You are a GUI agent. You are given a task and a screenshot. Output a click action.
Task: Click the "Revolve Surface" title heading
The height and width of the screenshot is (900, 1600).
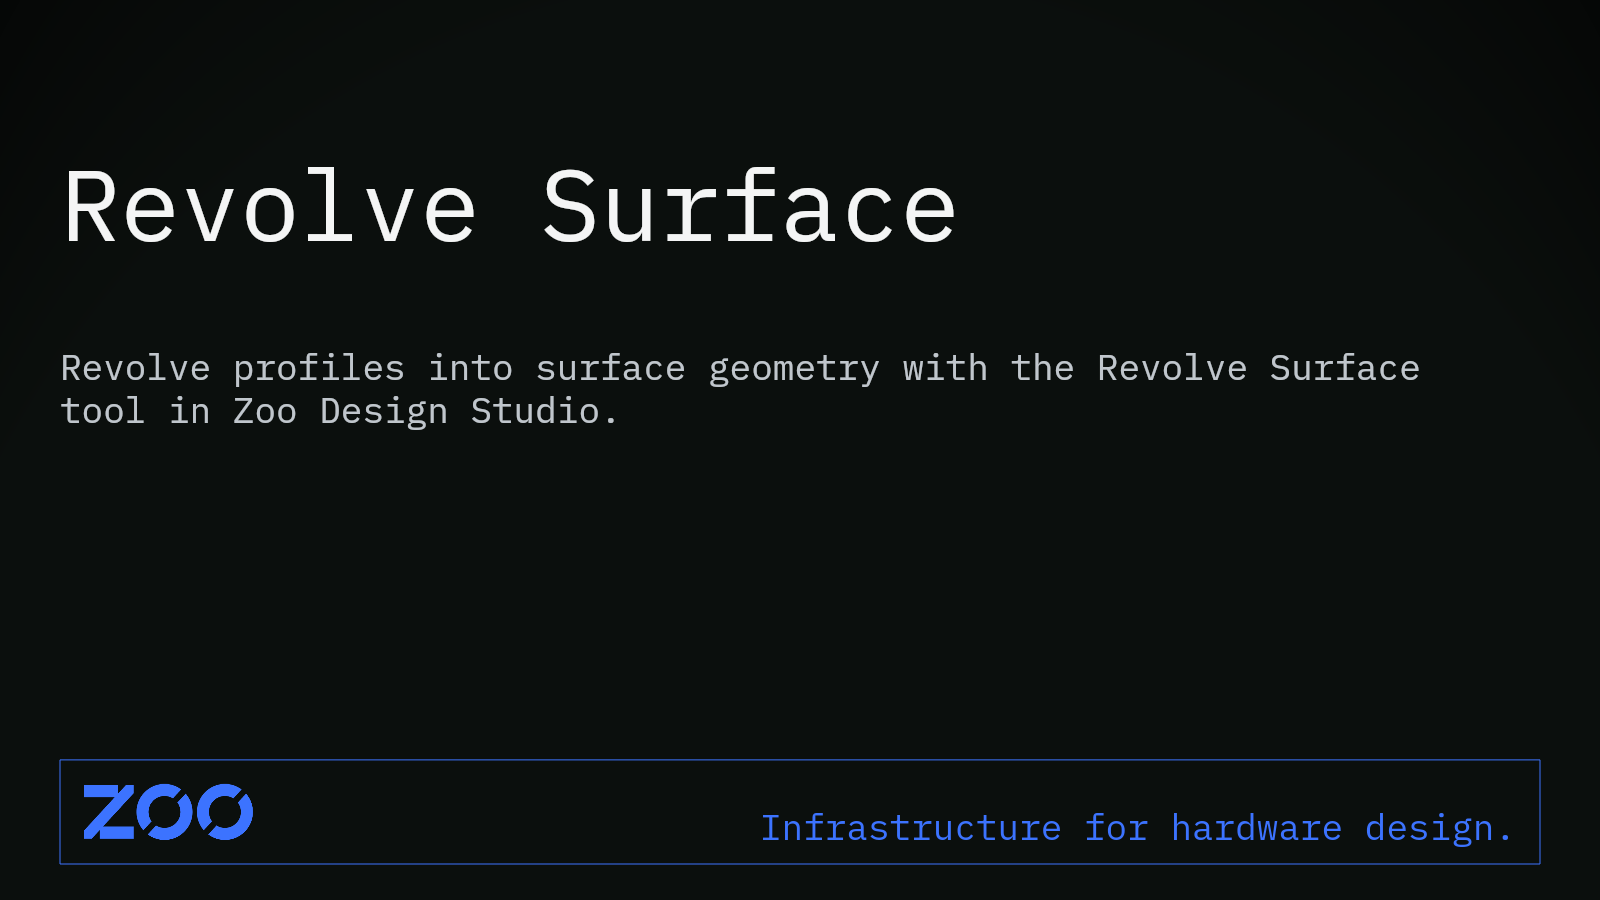coord(510,208)
